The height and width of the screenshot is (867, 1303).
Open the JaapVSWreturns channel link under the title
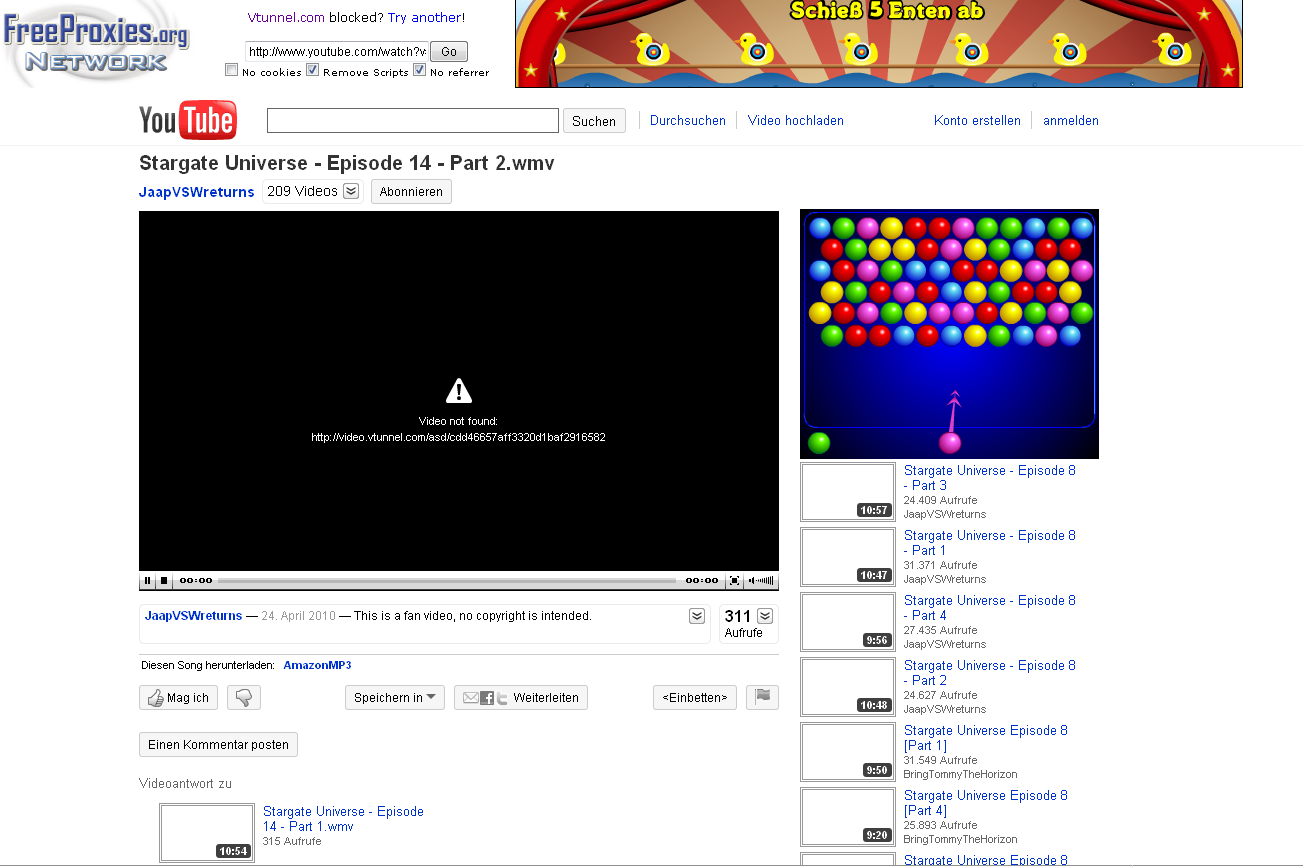197,192
